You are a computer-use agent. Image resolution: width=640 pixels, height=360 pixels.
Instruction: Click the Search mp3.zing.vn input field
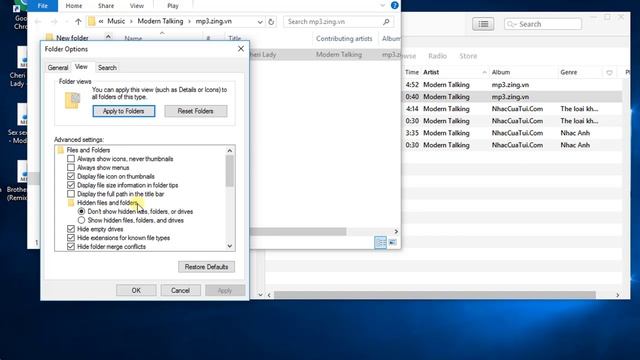click(x=333, y=22)
